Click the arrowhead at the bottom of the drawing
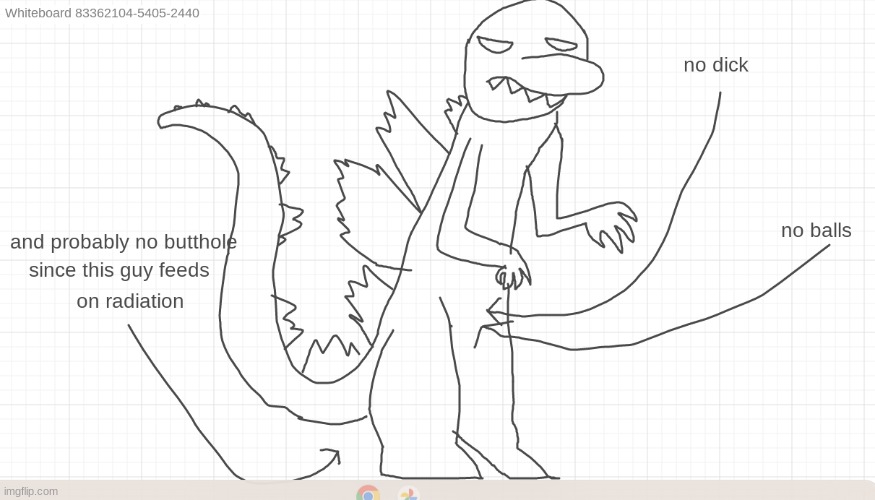 pyautogui.click(x=333, y=455)
